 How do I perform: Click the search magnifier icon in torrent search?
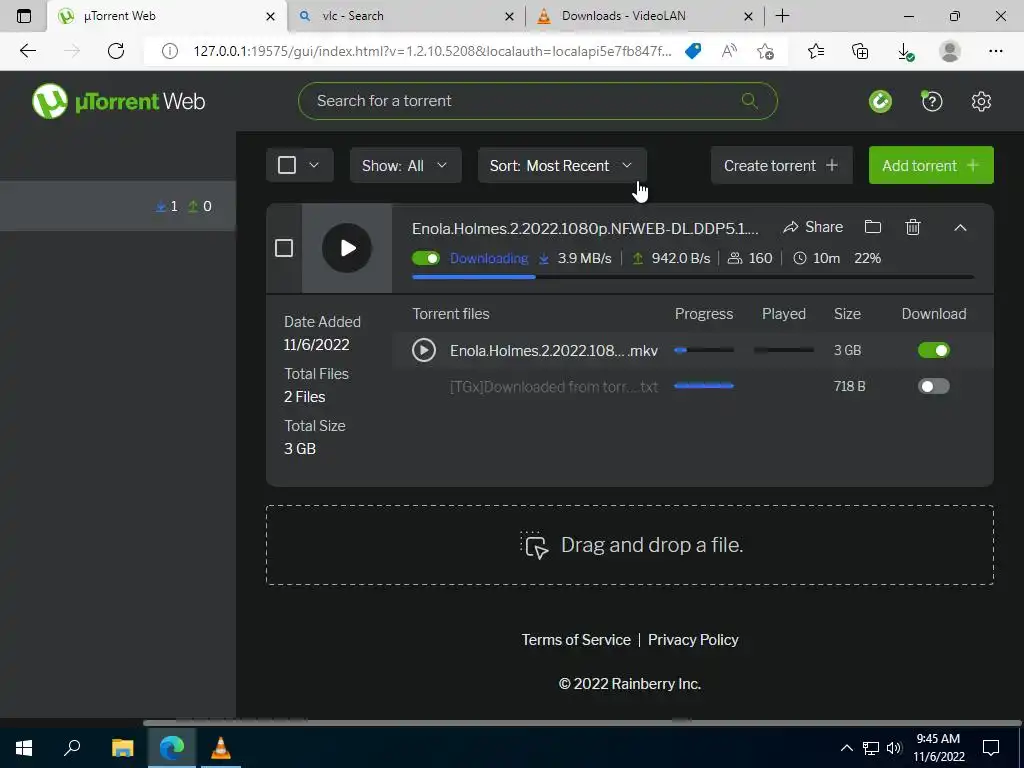point(749,101)
